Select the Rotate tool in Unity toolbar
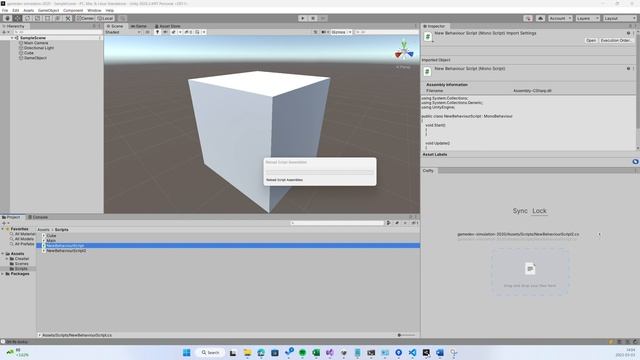This screenshot has height=360, width=640. pyautogui.click(x=27, y=18)
